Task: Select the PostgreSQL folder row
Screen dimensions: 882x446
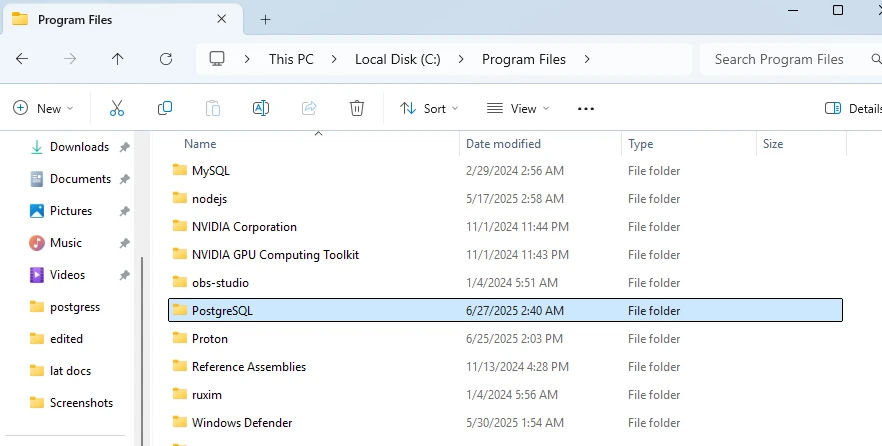Action: pyautogui.click(x=505, y=310)
